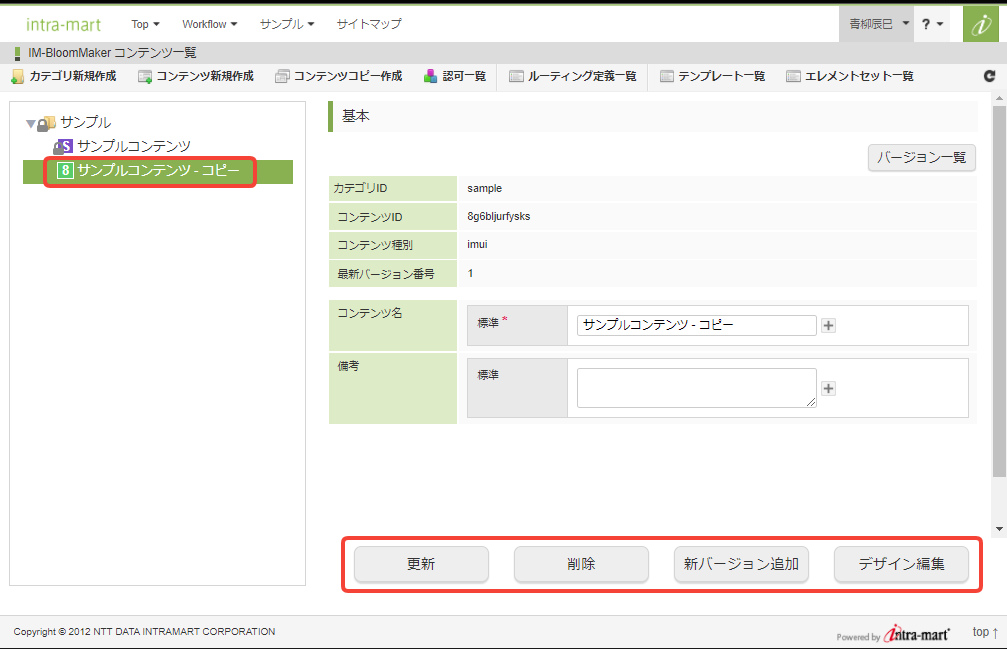Select サンプルコンテンツ - コピー tree item

158,170
